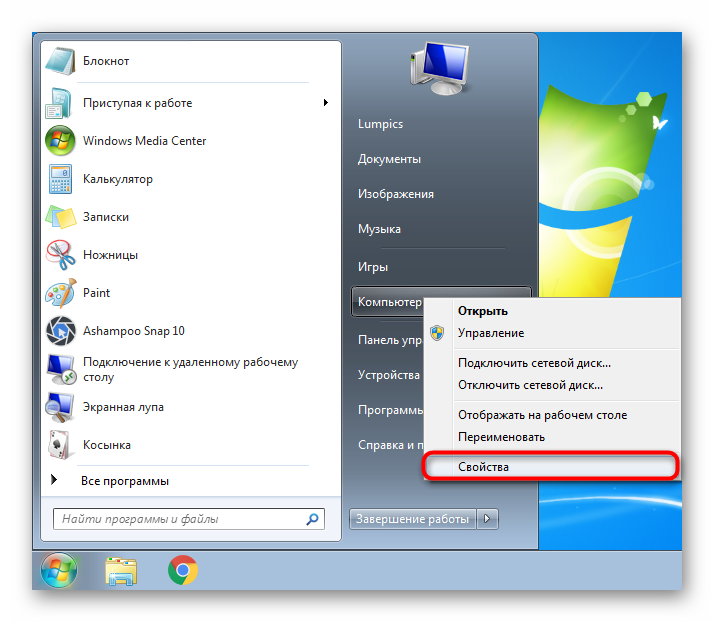Click the magnifier search icon

(312, 519)
